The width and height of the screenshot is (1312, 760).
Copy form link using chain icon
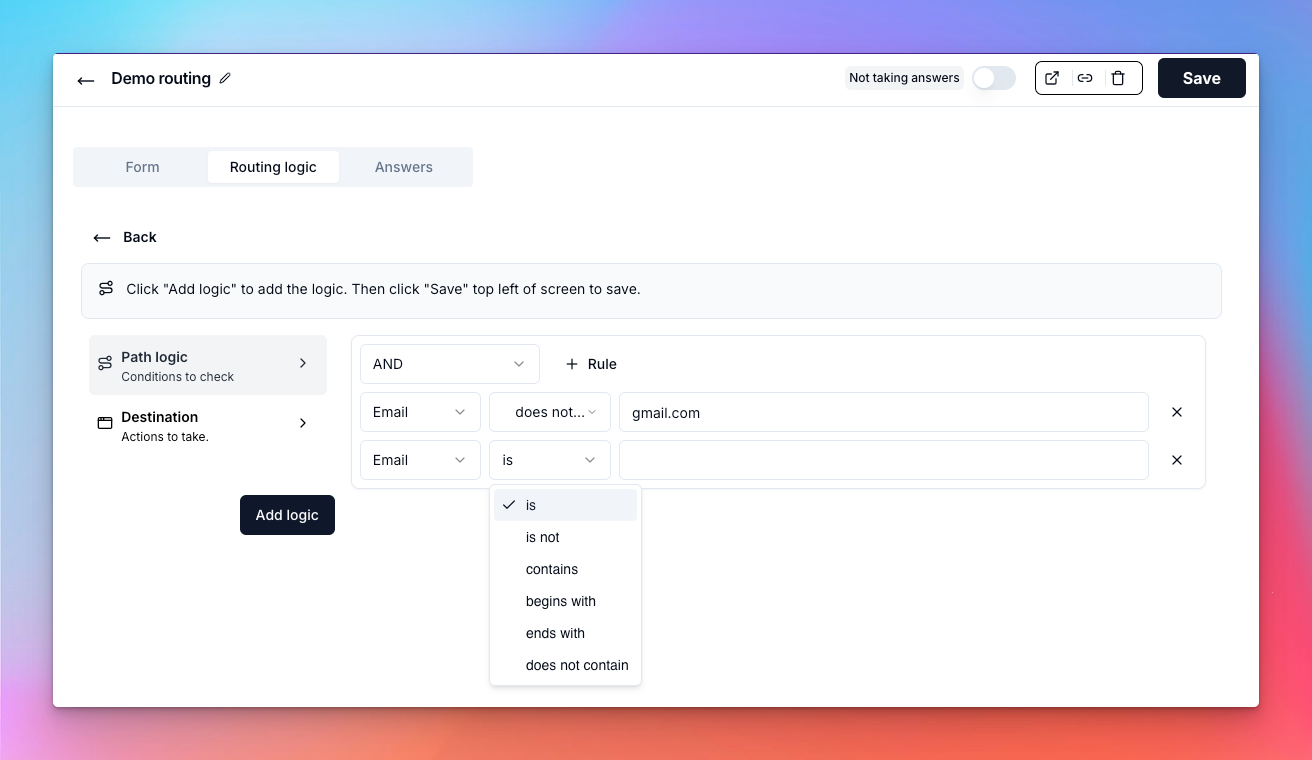click(1085, 78)
